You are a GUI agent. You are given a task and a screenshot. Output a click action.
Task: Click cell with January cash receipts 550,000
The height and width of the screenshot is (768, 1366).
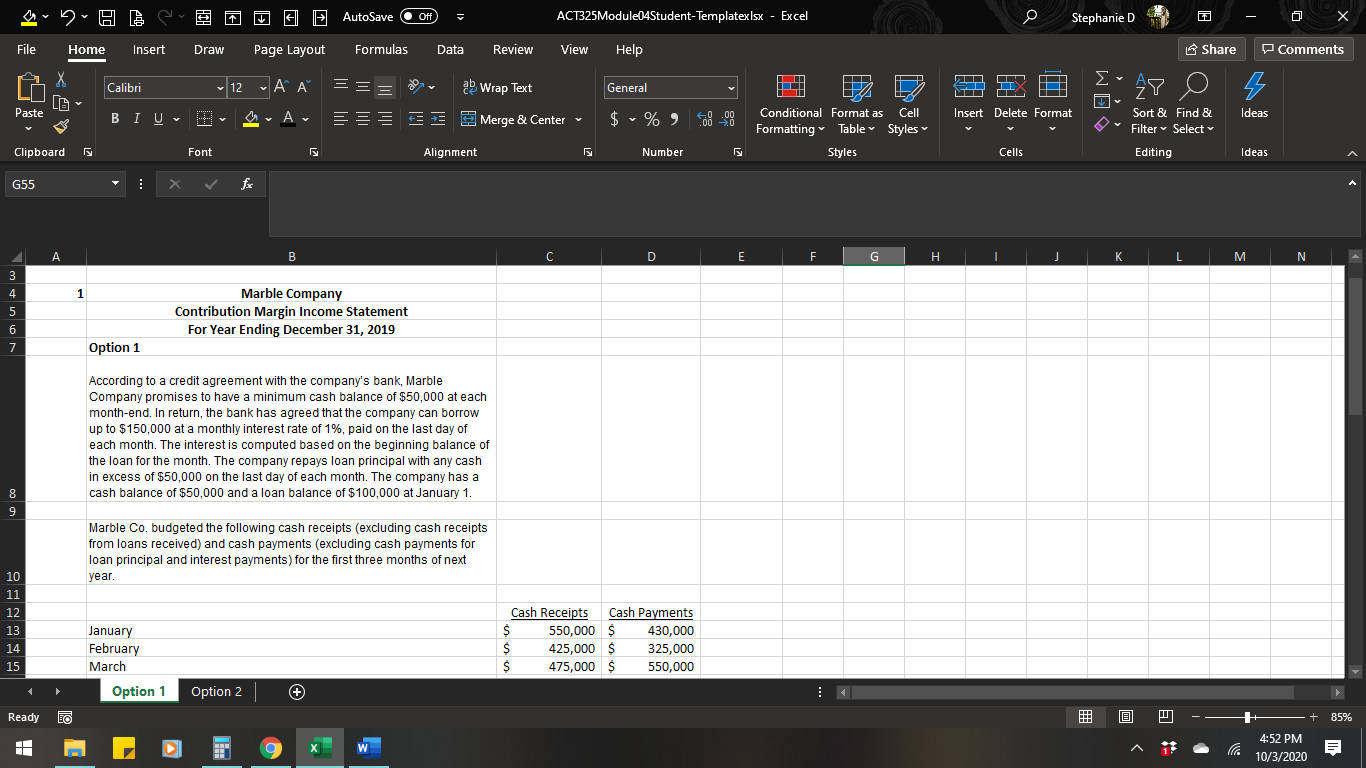549,630
